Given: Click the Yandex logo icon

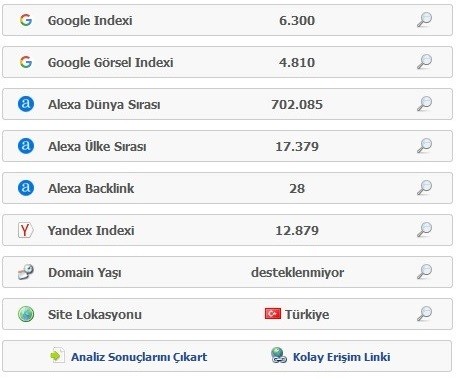Looking at the screenshot, I should click(26, 230).
